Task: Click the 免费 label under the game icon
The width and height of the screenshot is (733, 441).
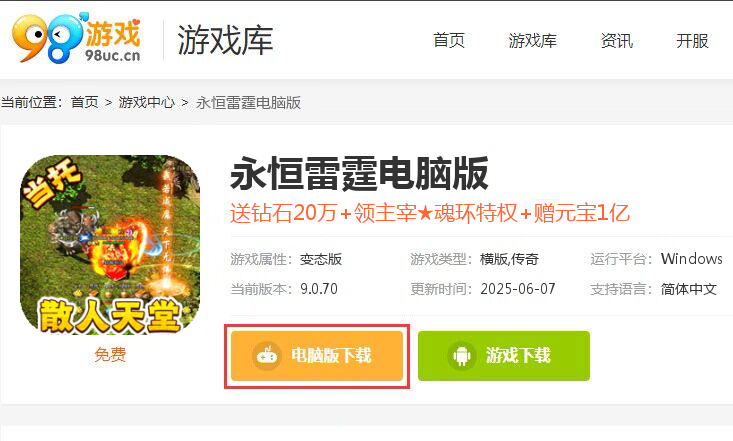Action: [x=110, y=354]
